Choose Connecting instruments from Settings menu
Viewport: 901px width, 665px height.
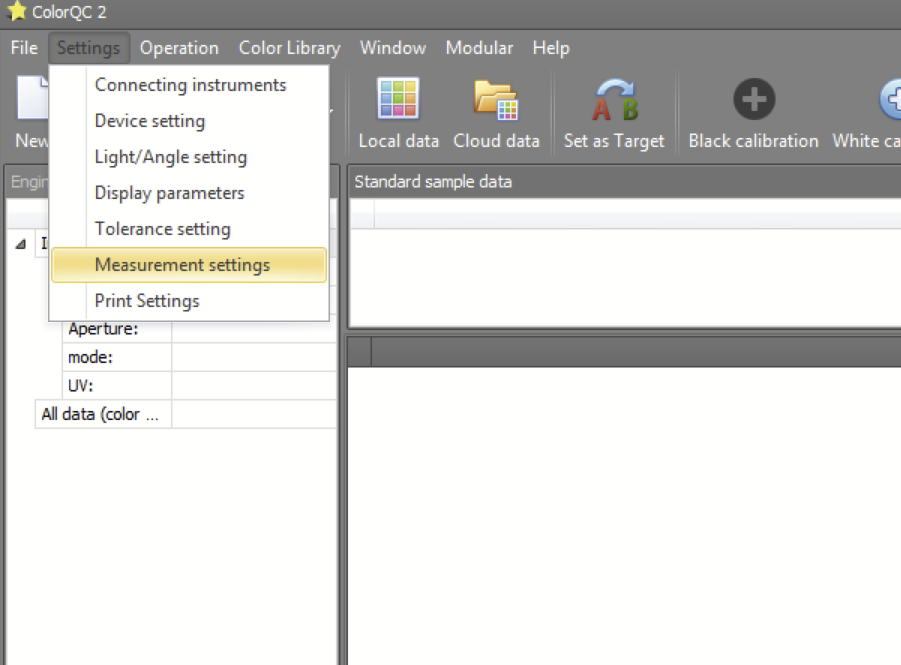point(190,85)
